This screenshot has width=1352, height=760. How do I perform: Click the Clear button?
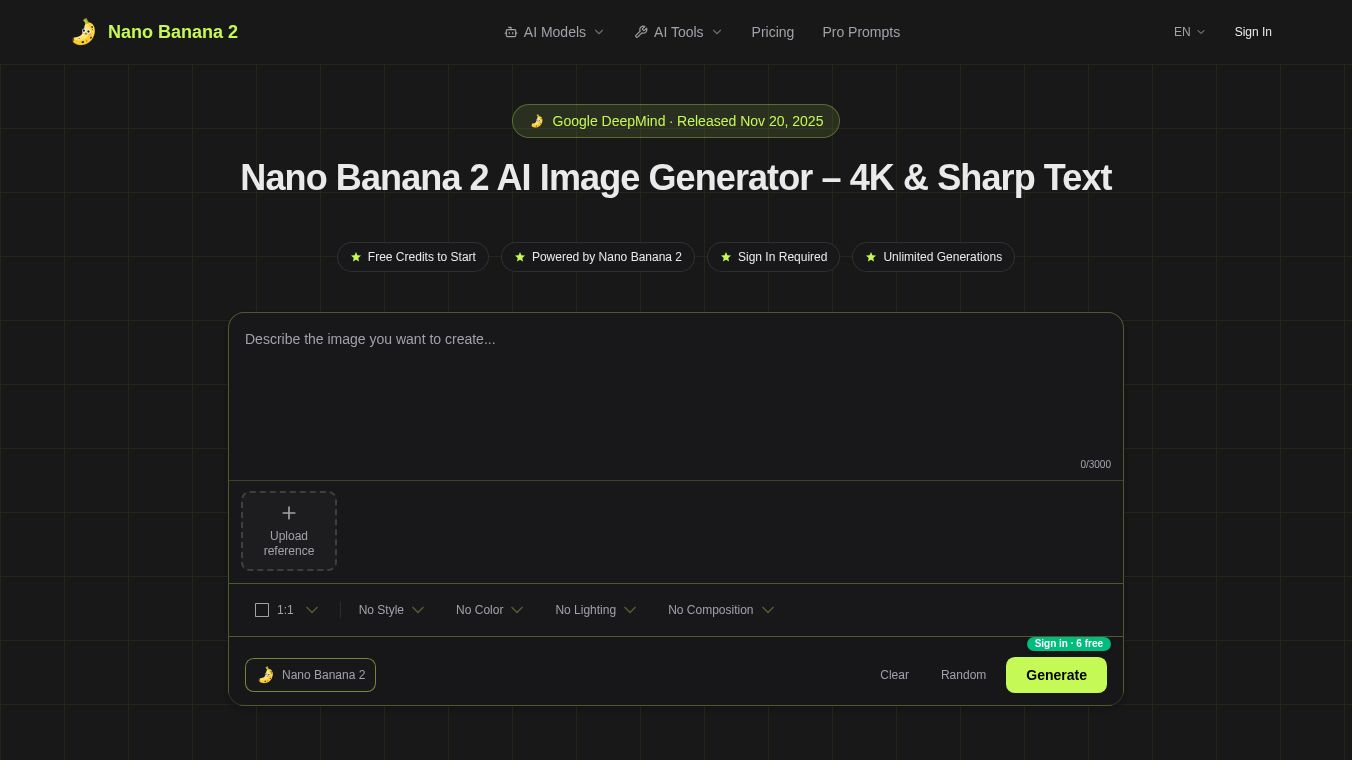[x=894, y=675]
